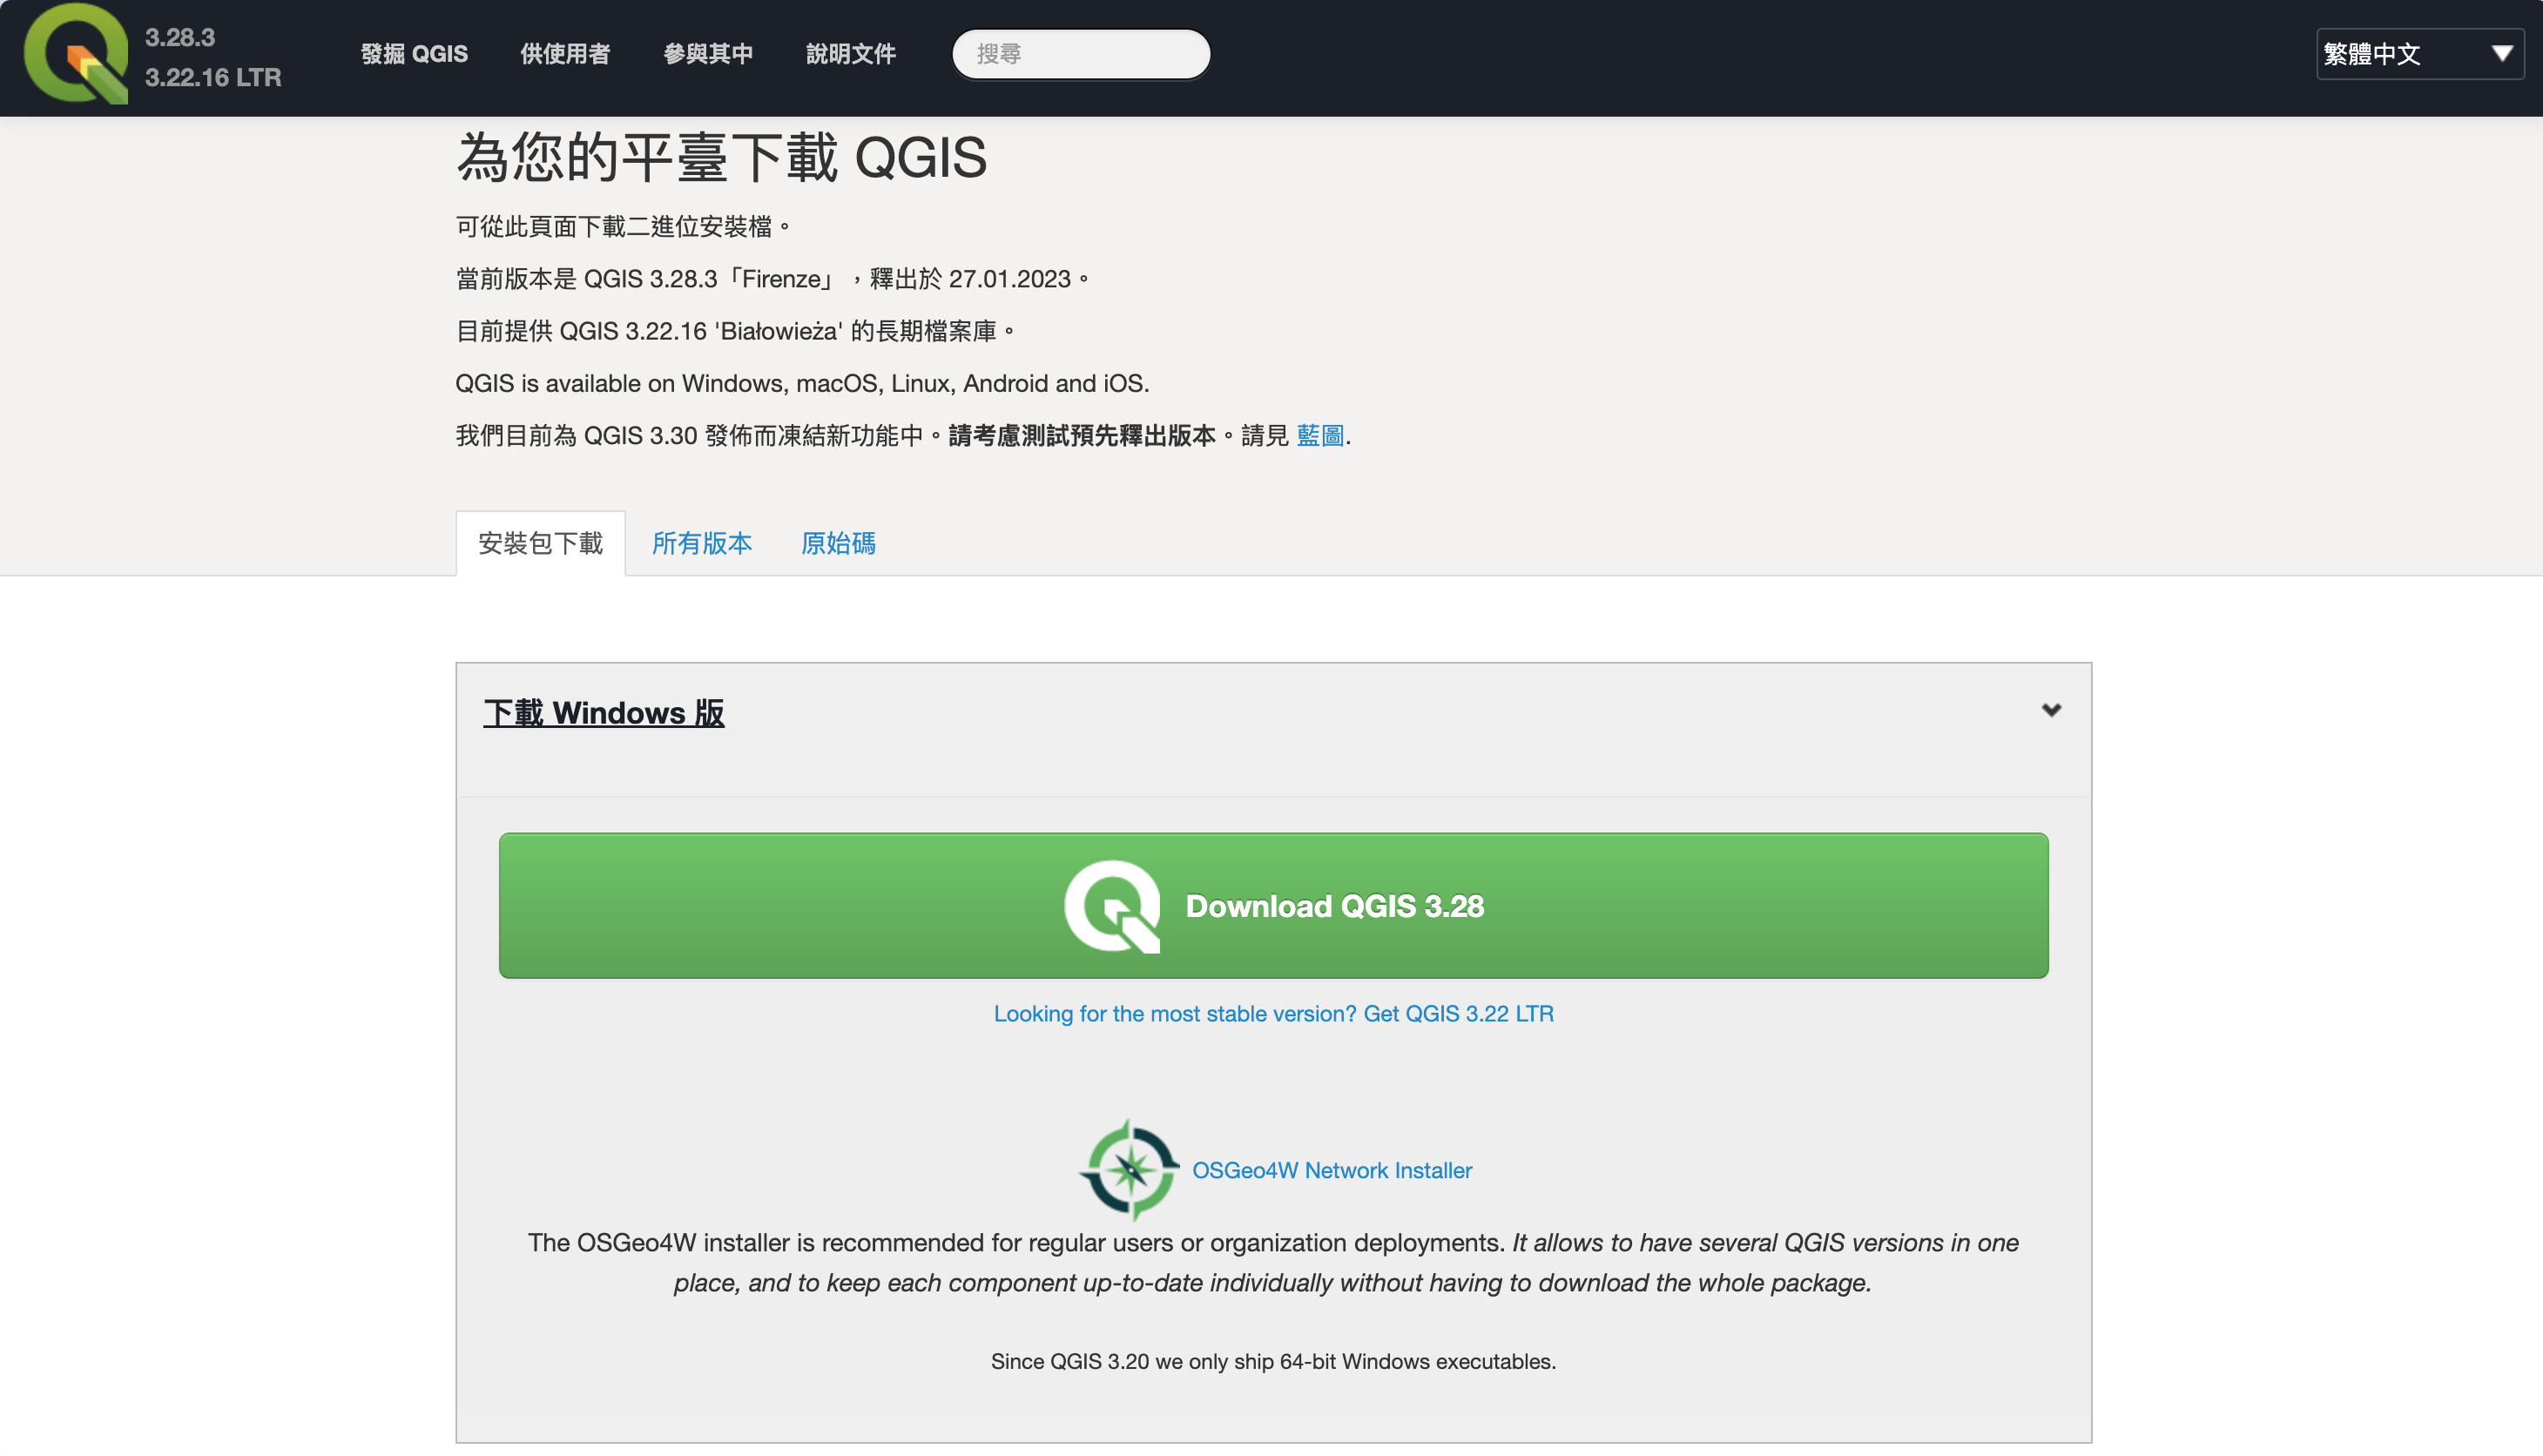
Task: Open the 參與其中 menu
Action: [708, 54]
